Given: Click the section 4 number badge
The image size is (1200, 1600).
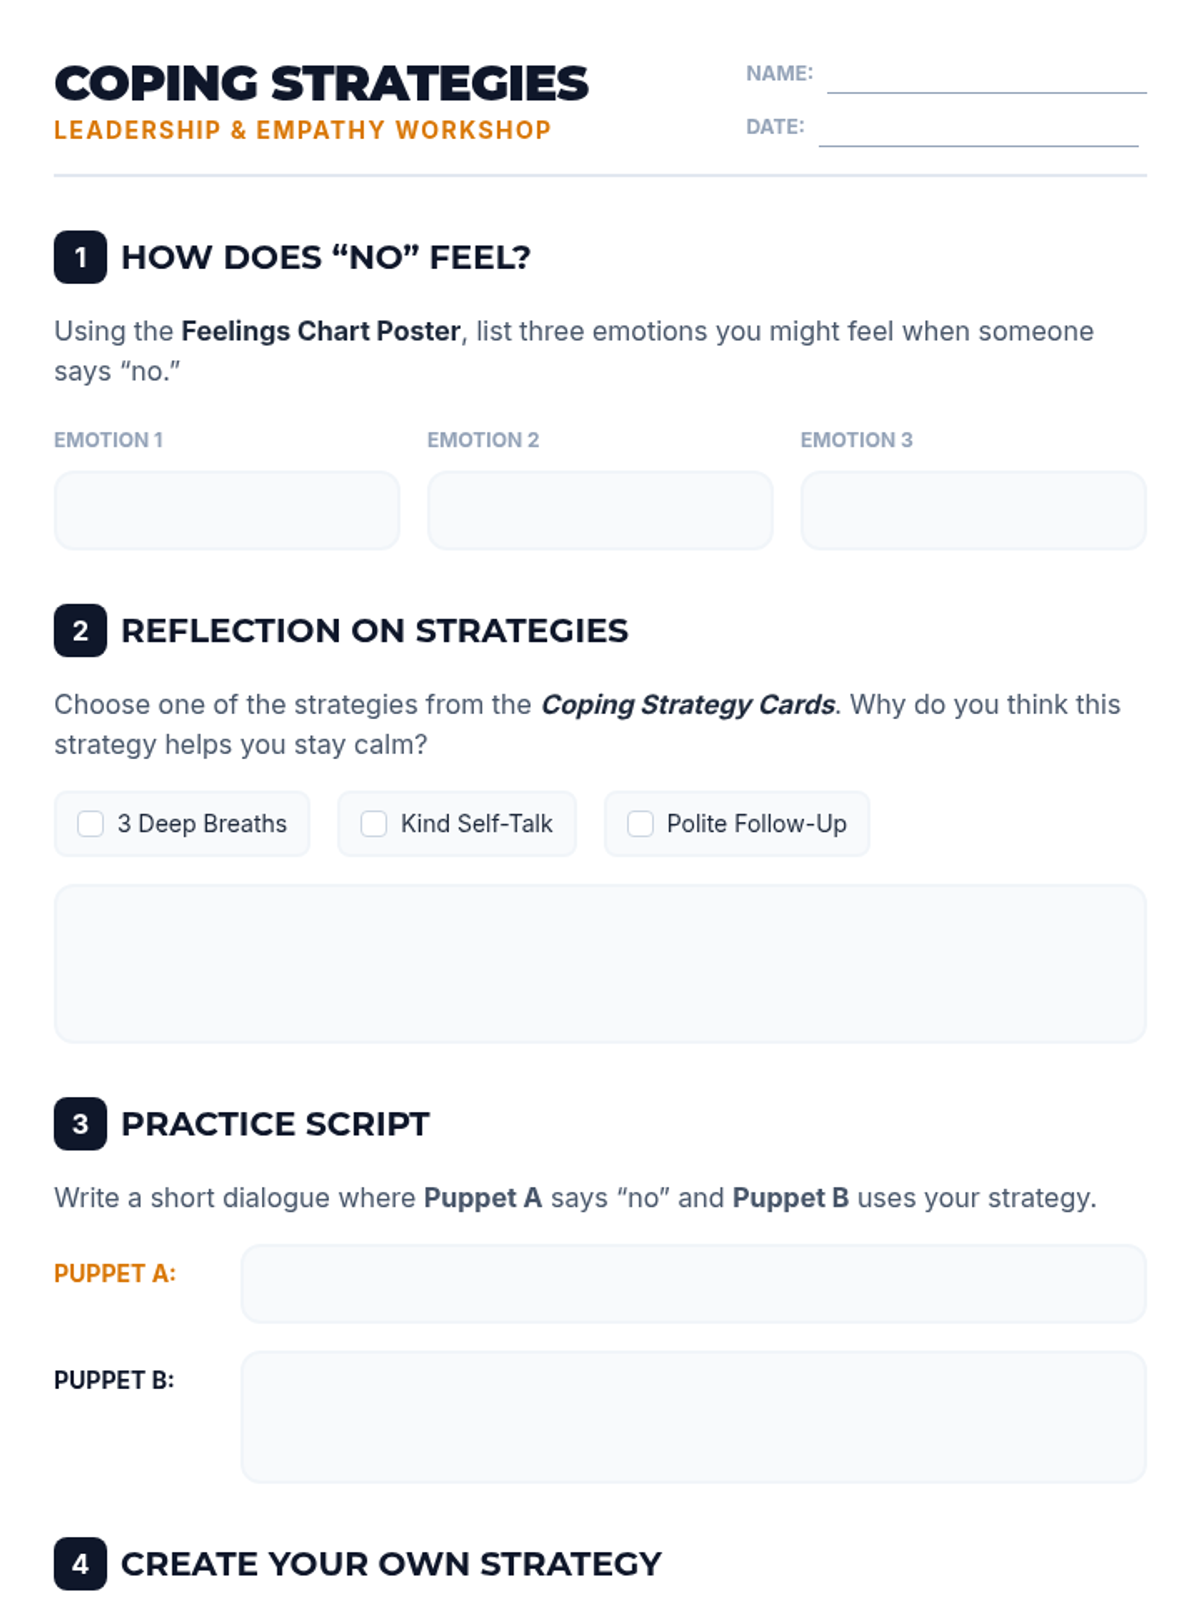Looking at the screenshot, I should pyautogui.click(x=80, y=1564).
